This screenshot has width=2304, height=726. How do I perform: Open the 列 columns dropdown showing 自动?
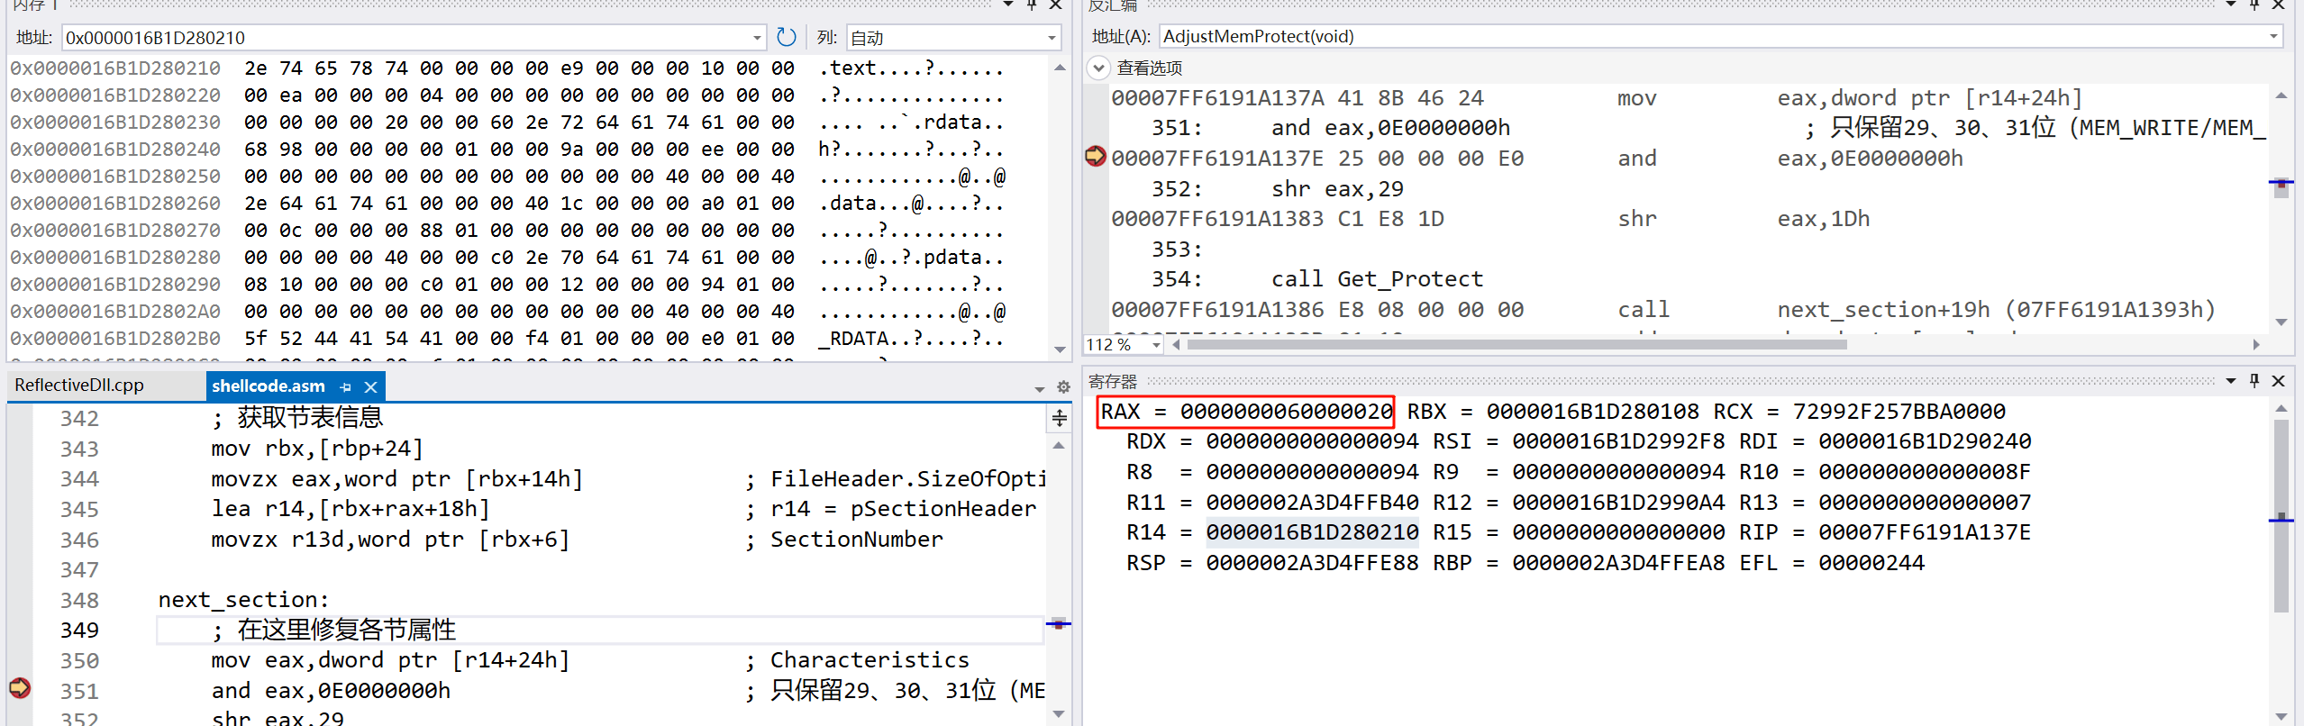point(1051,38)
